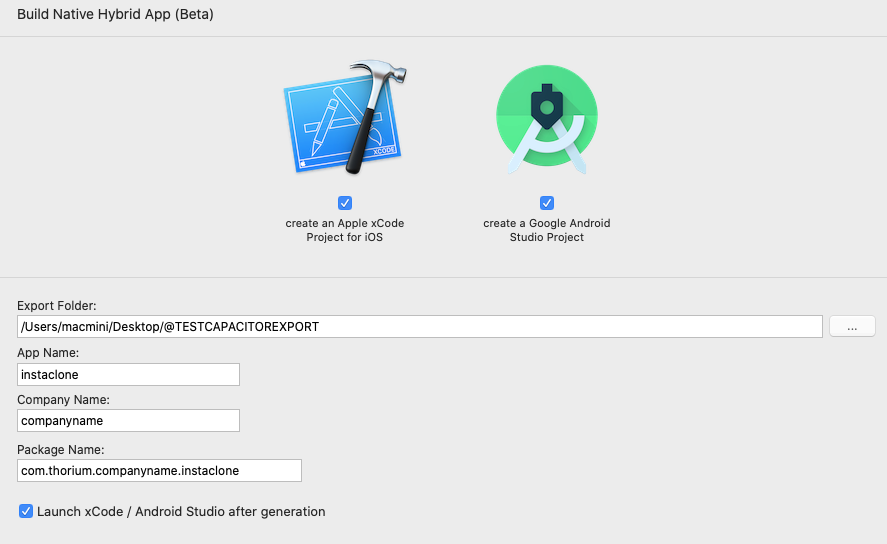The height and width of the screenshot is (544, 887).
Task: Click inside the Export Folder path field
Action: [x=420, y=326]
